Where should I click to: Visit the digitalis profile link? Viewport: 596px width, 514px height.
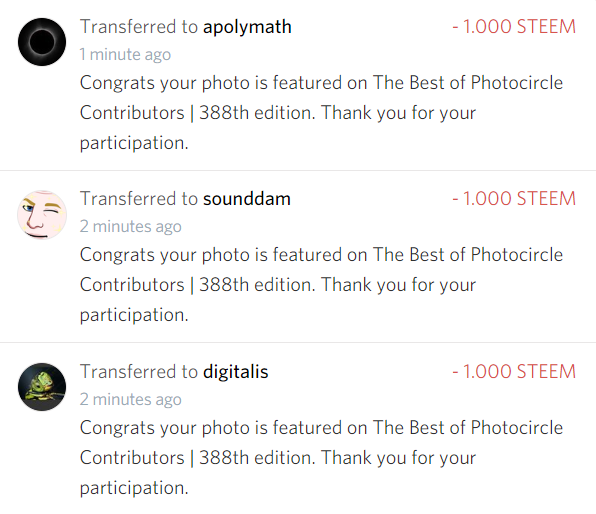point(236,371)
